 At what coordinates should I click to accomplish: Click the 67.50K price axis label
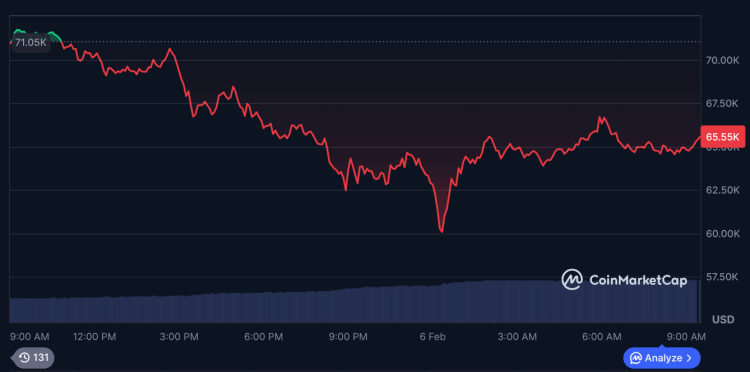click(x=722, y=104)
